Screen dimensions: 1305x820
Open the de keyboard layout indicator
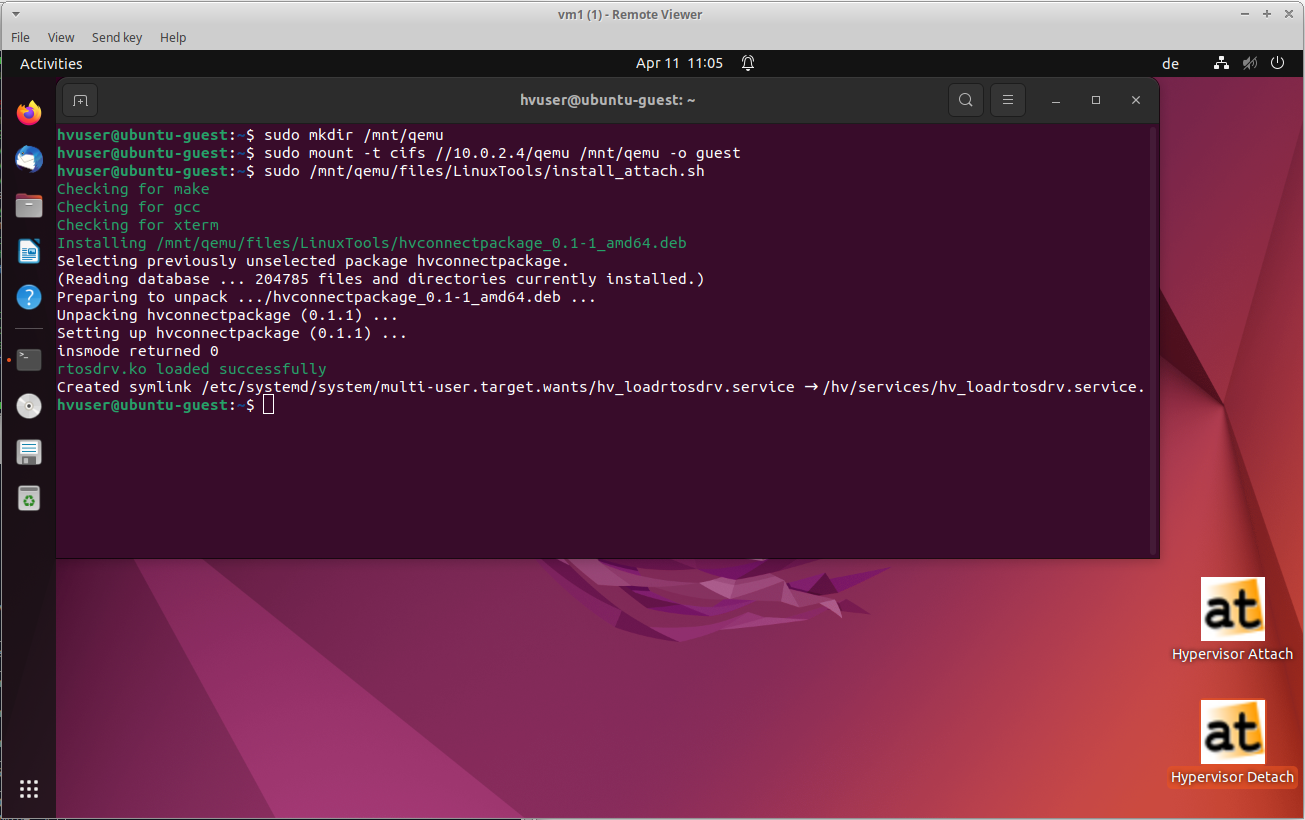click(1170, 64)
